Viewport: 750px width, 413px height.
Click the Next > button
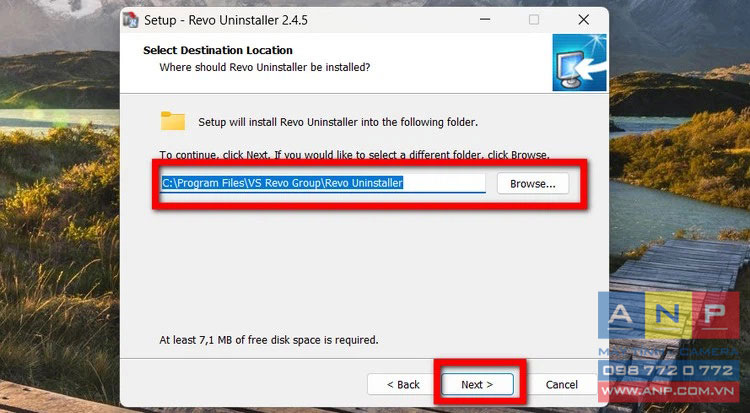477,384
